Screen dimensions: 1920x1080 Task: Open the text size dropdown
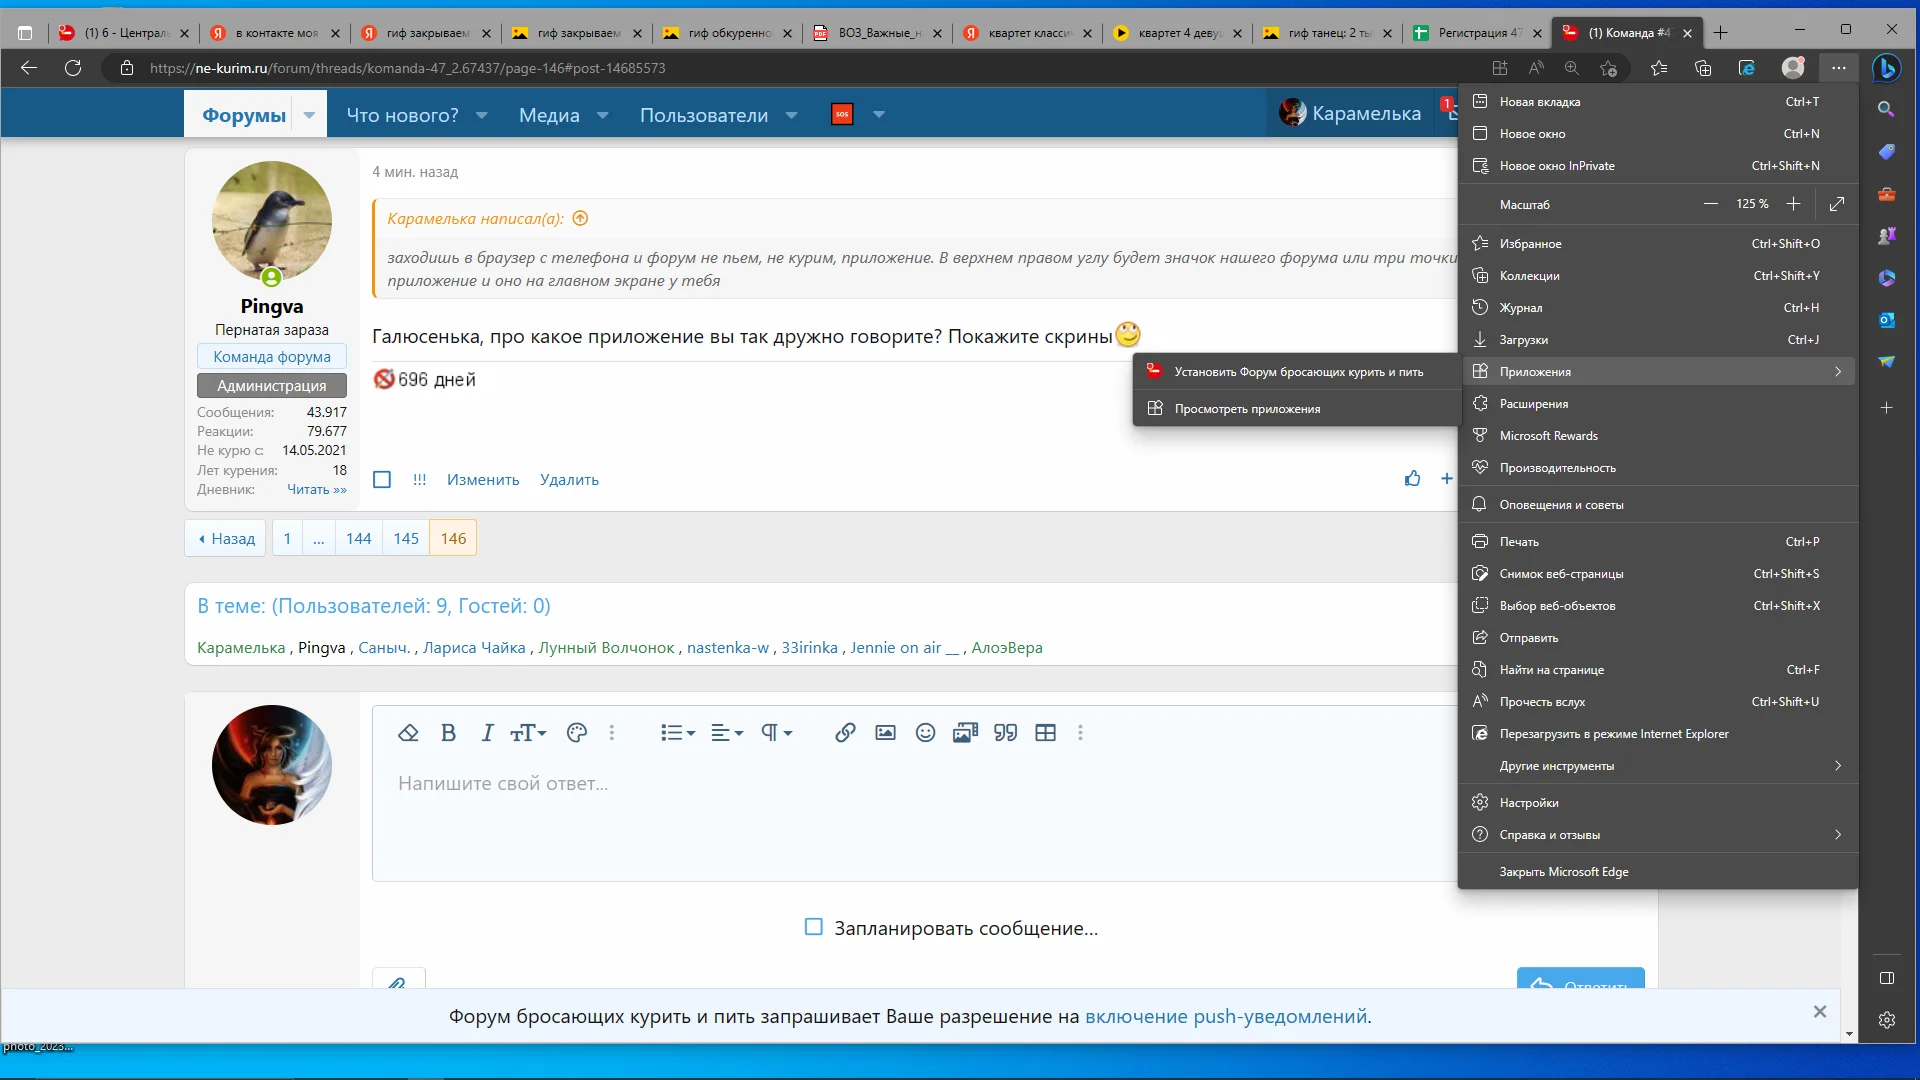click(x=528, y=733)
